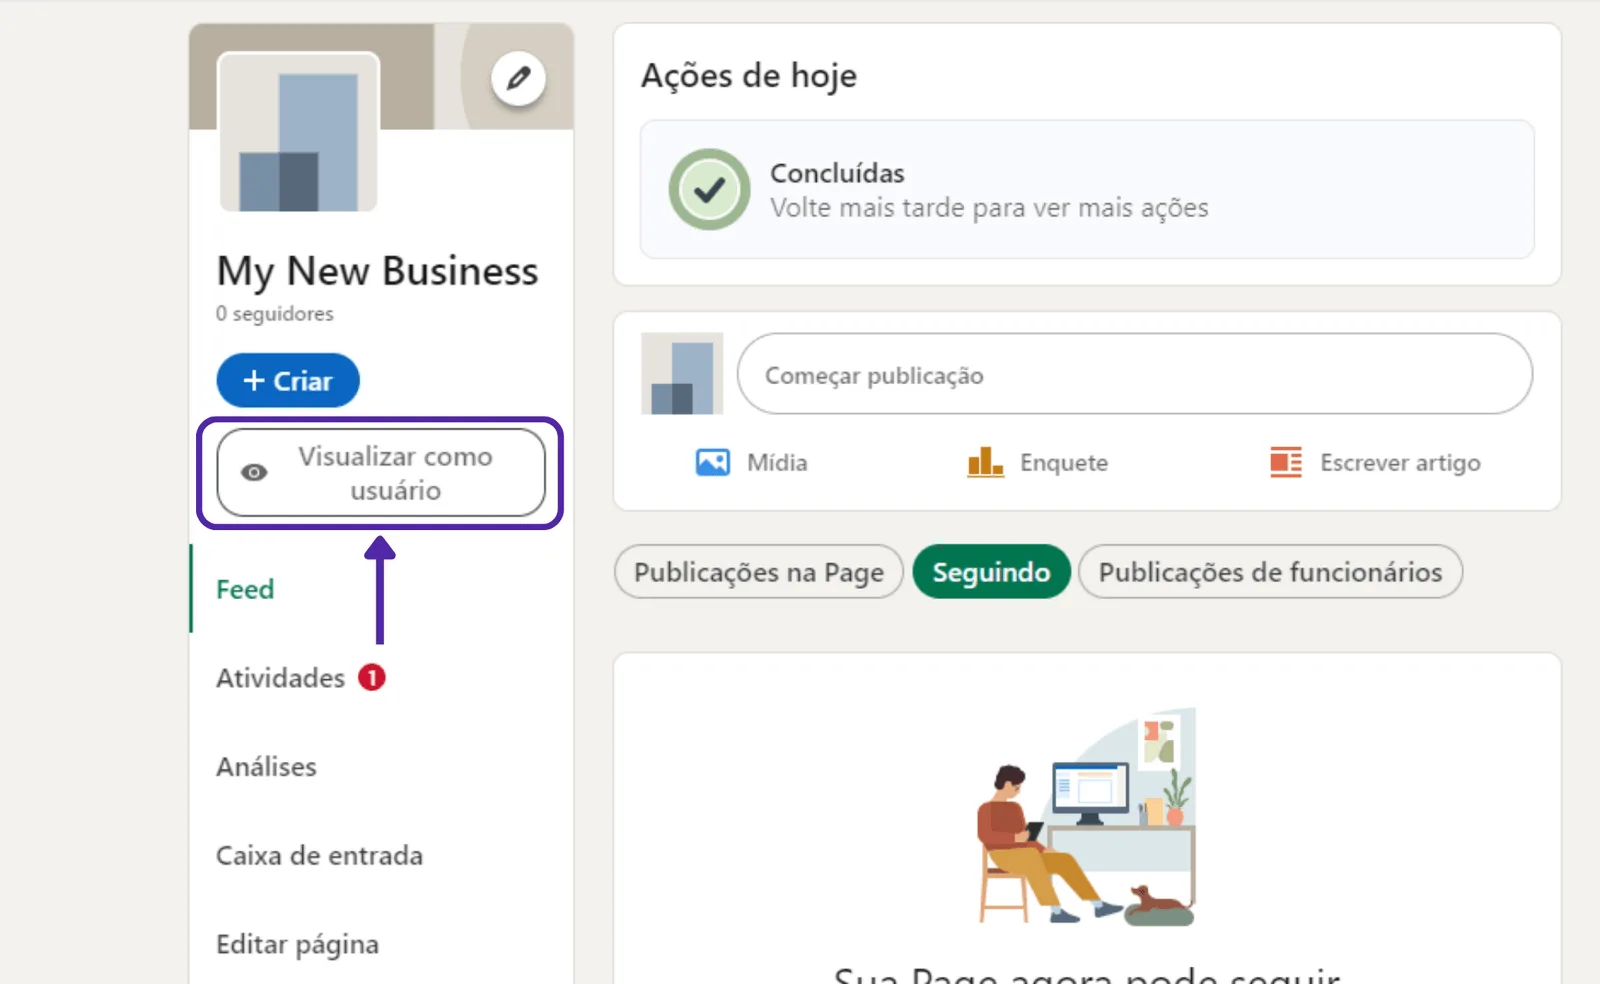
Task: Click the Criar button
Action: point(288,381)
